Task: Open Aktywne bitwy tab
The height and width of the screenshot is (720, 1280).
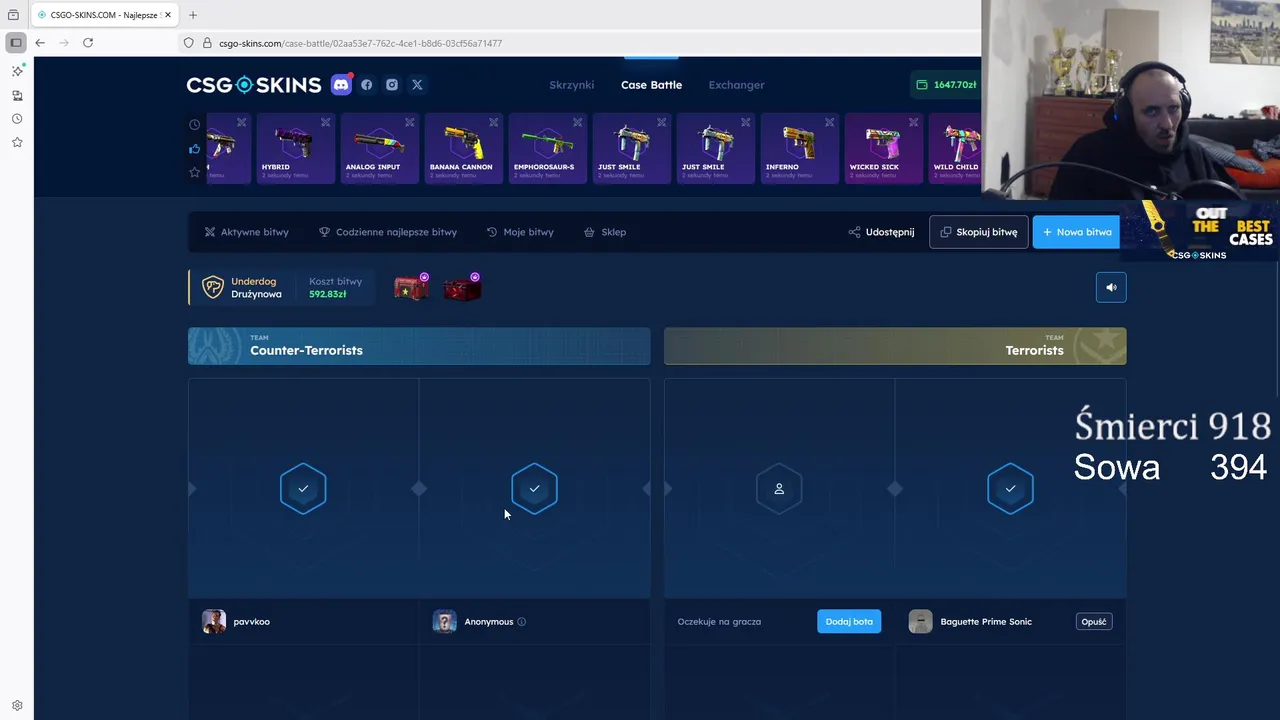Action: coord(246,232)
